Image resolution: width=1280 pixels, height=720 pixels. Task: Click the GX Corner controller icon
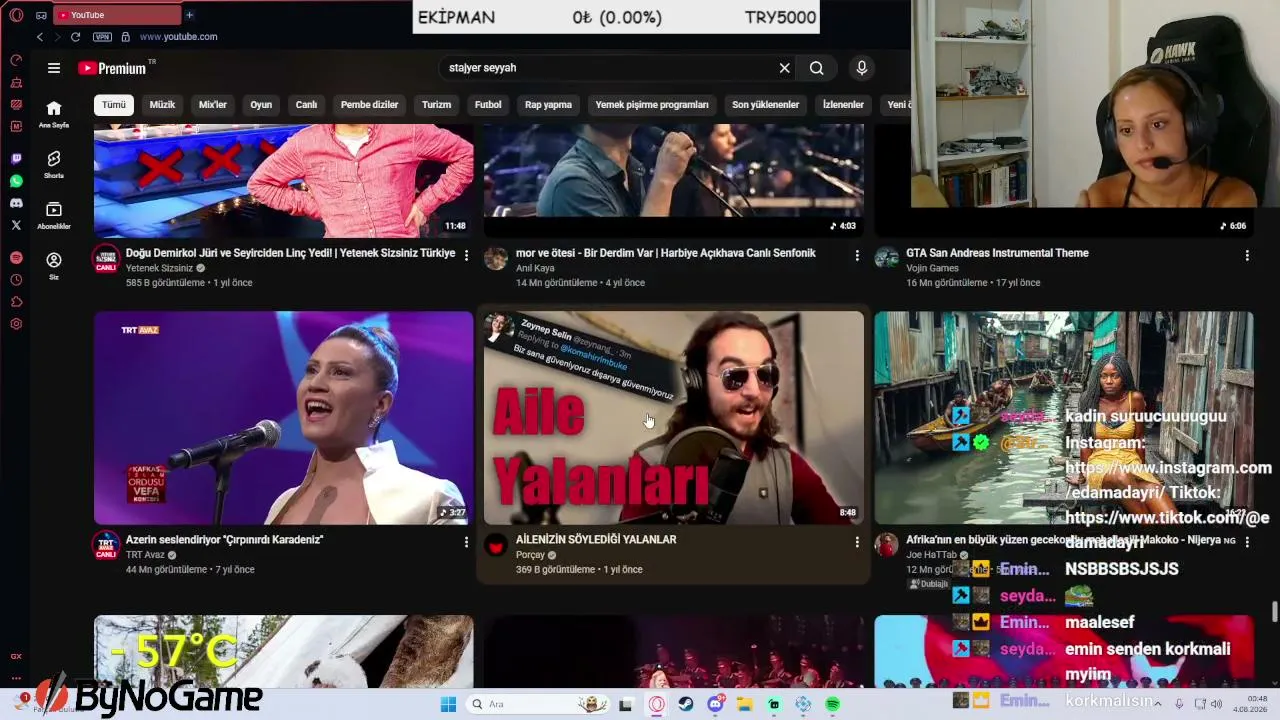point(41,15)
